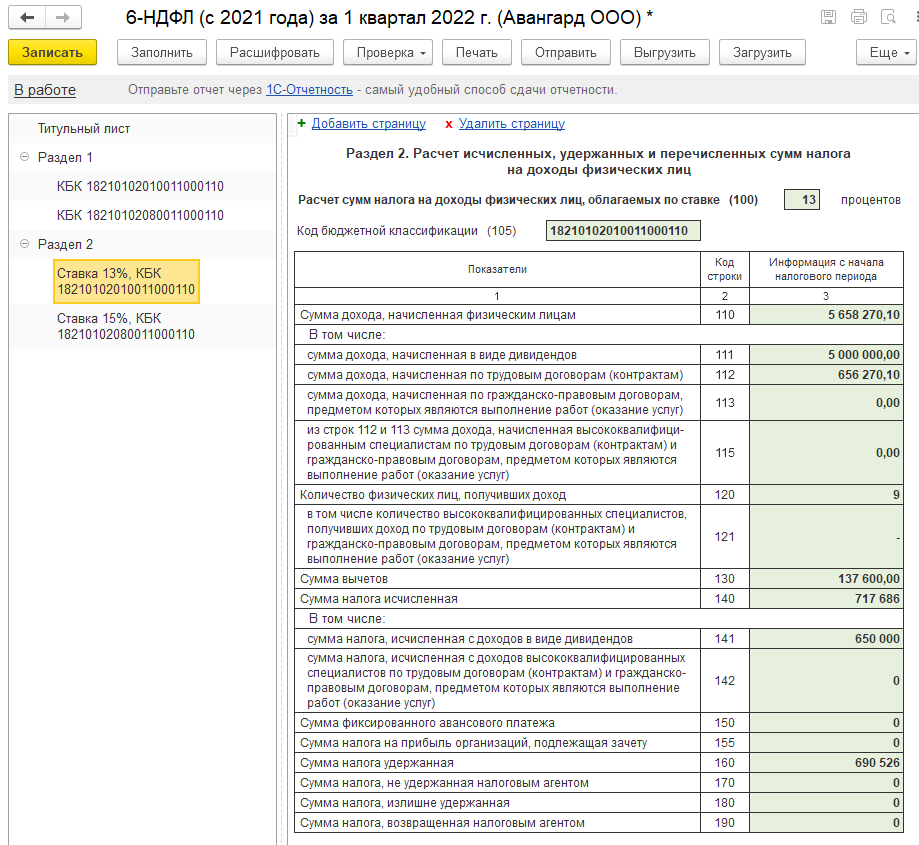The image size is (919, 845).
Task: Select Титульный лист in the section tree
Action: 84,128
